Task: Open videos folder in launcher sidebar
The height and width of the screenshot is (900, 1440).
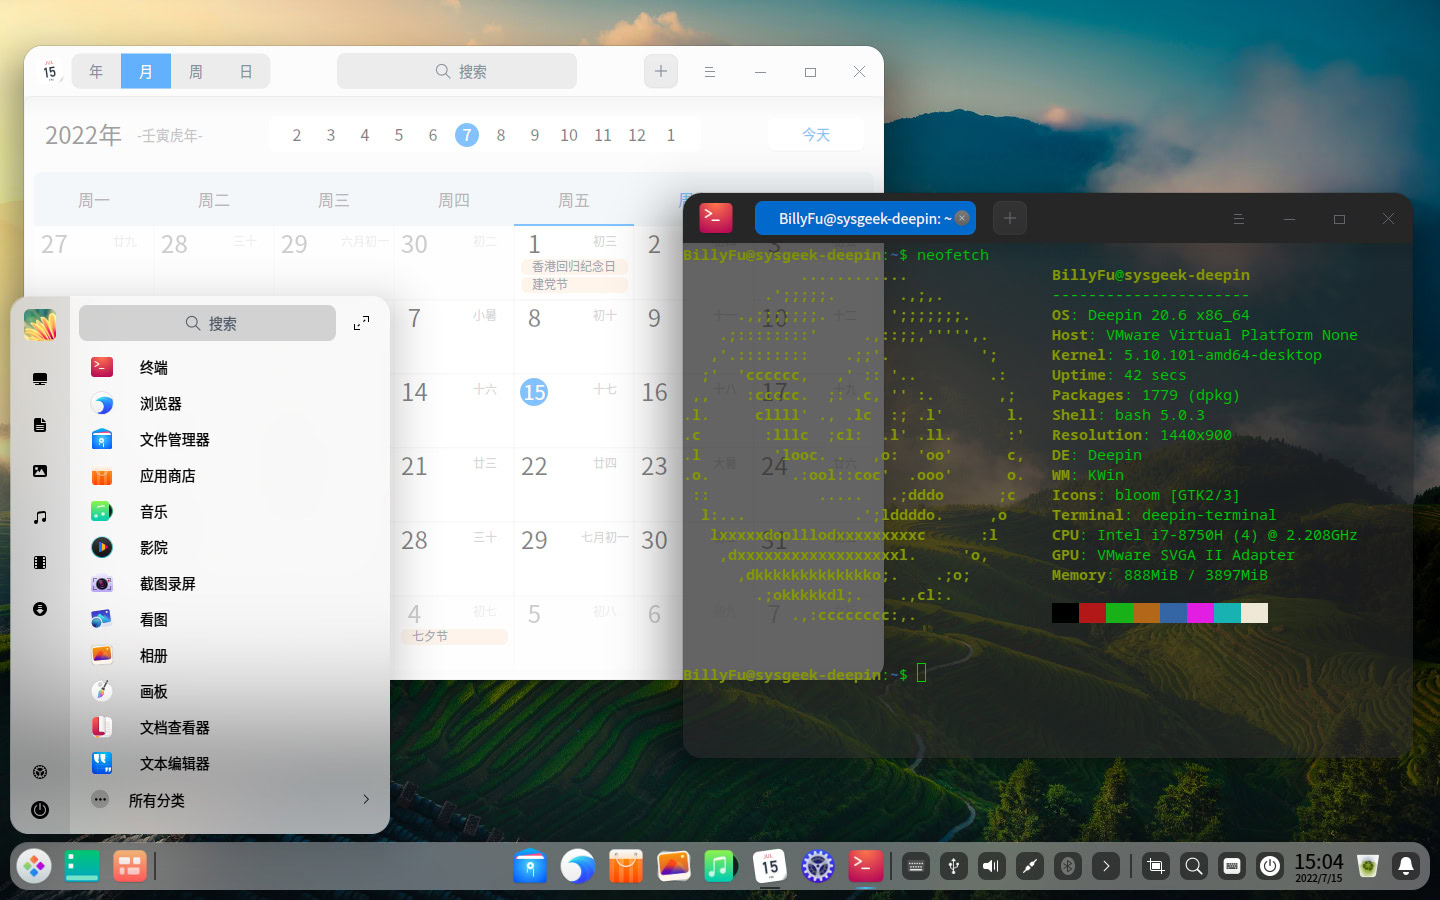Action: point(40,563)
